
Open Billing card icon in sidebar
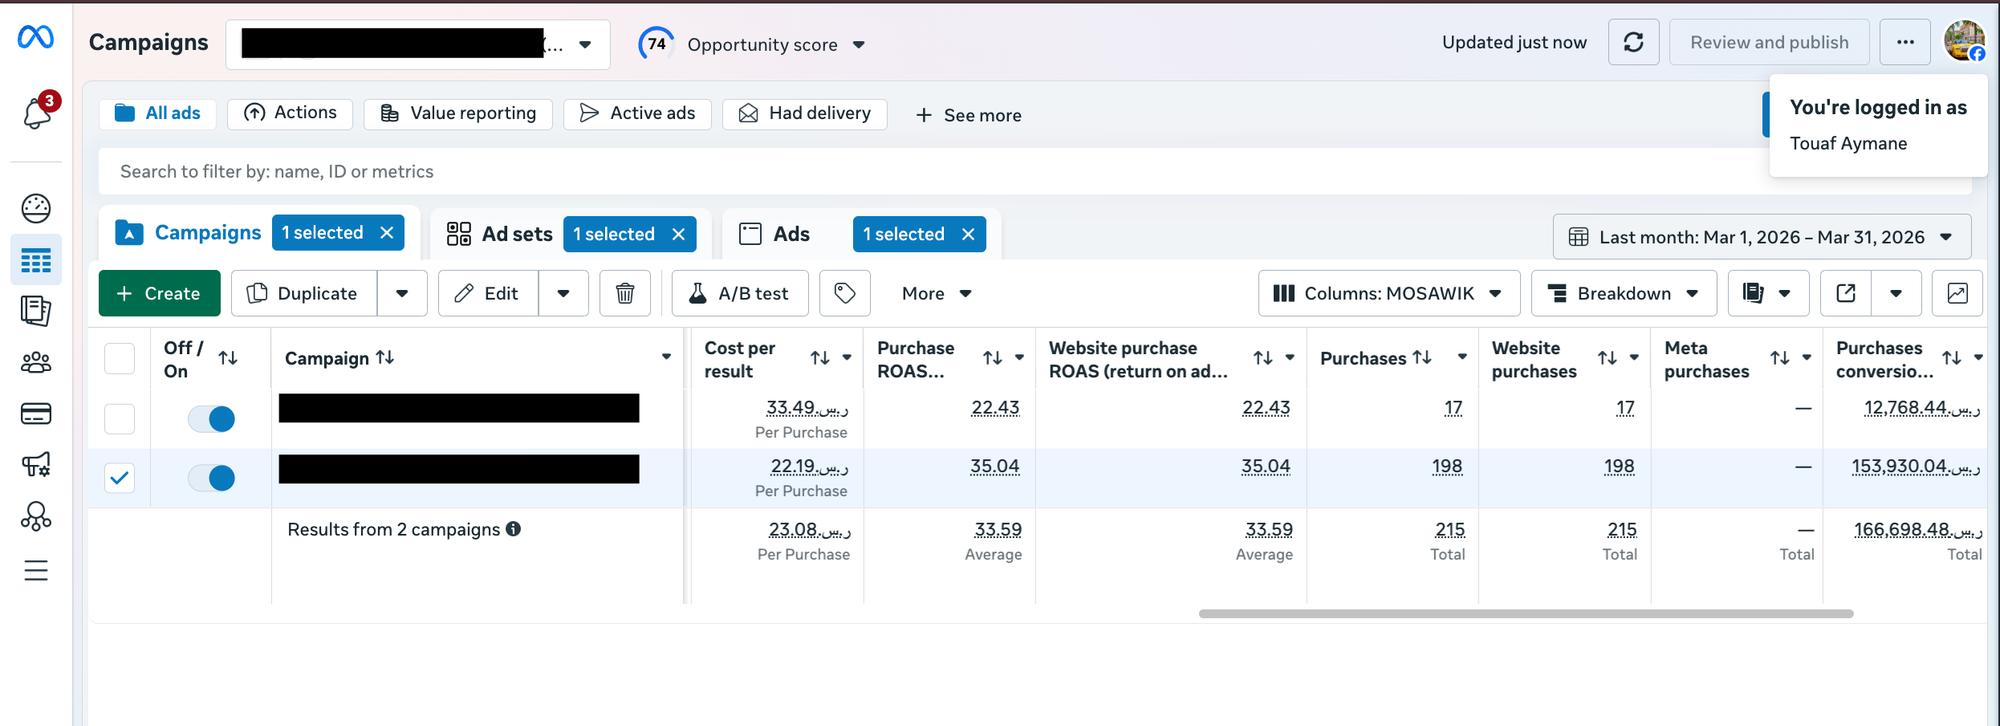click(36, 414)
